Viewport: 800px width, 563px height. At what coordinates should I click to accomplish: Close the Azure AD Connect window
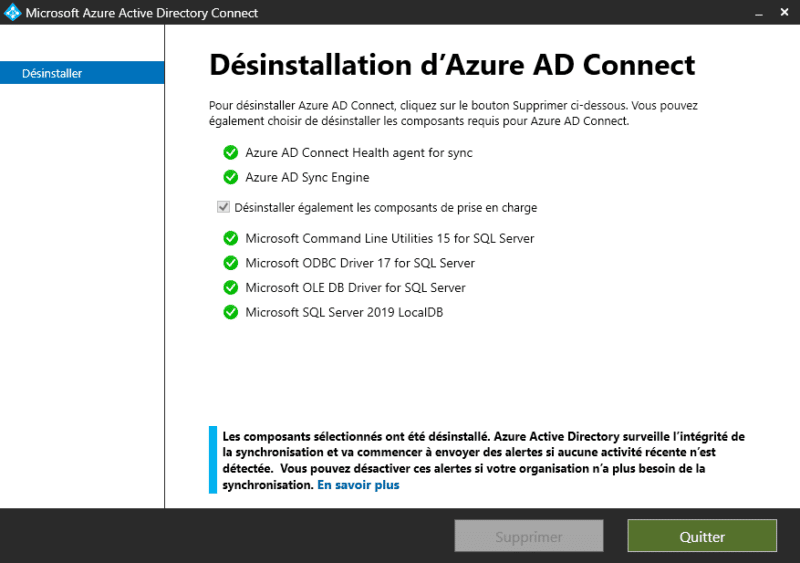tap(784, 12)
